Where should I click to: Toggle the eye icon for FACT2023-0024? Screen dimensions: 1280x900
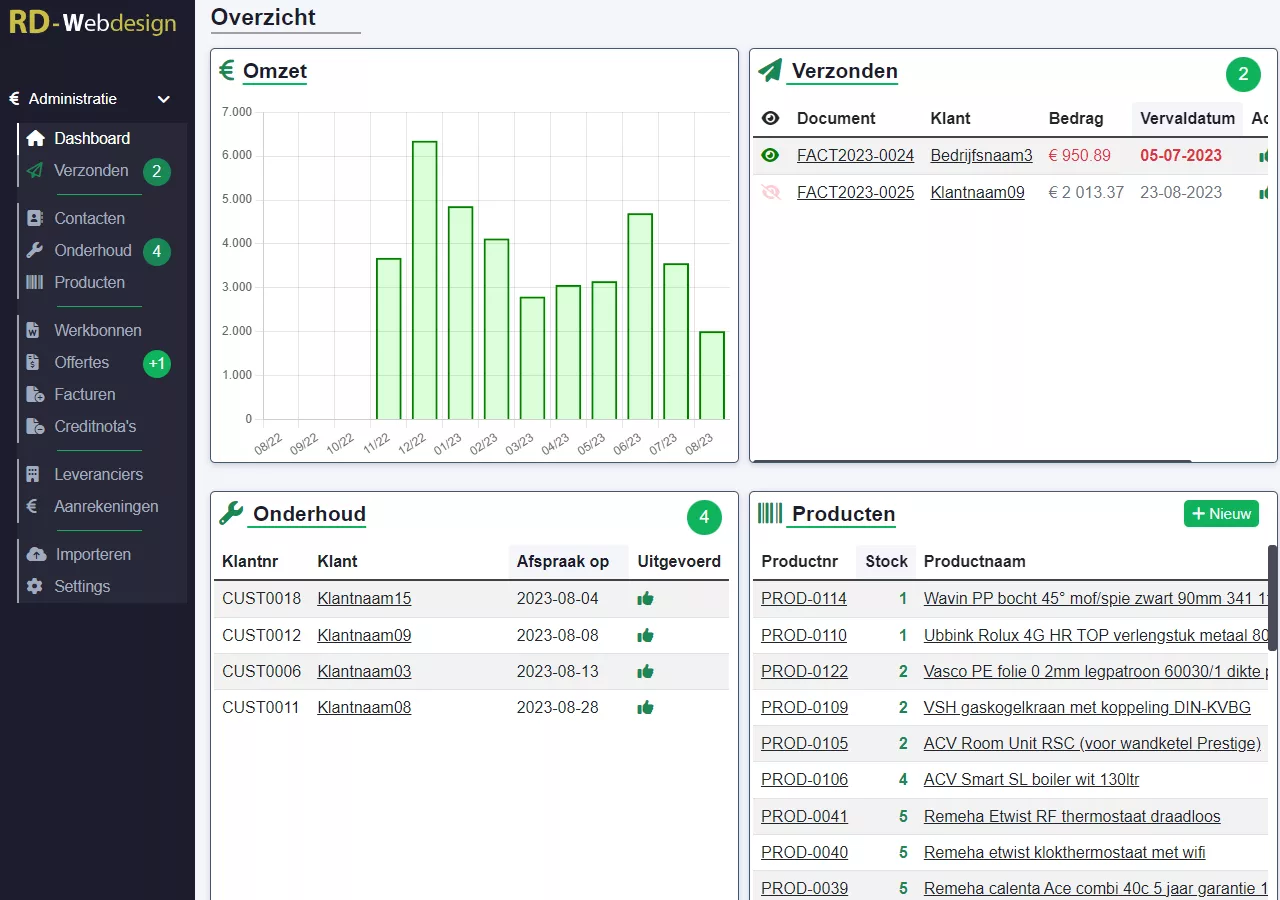coord(770,155)
